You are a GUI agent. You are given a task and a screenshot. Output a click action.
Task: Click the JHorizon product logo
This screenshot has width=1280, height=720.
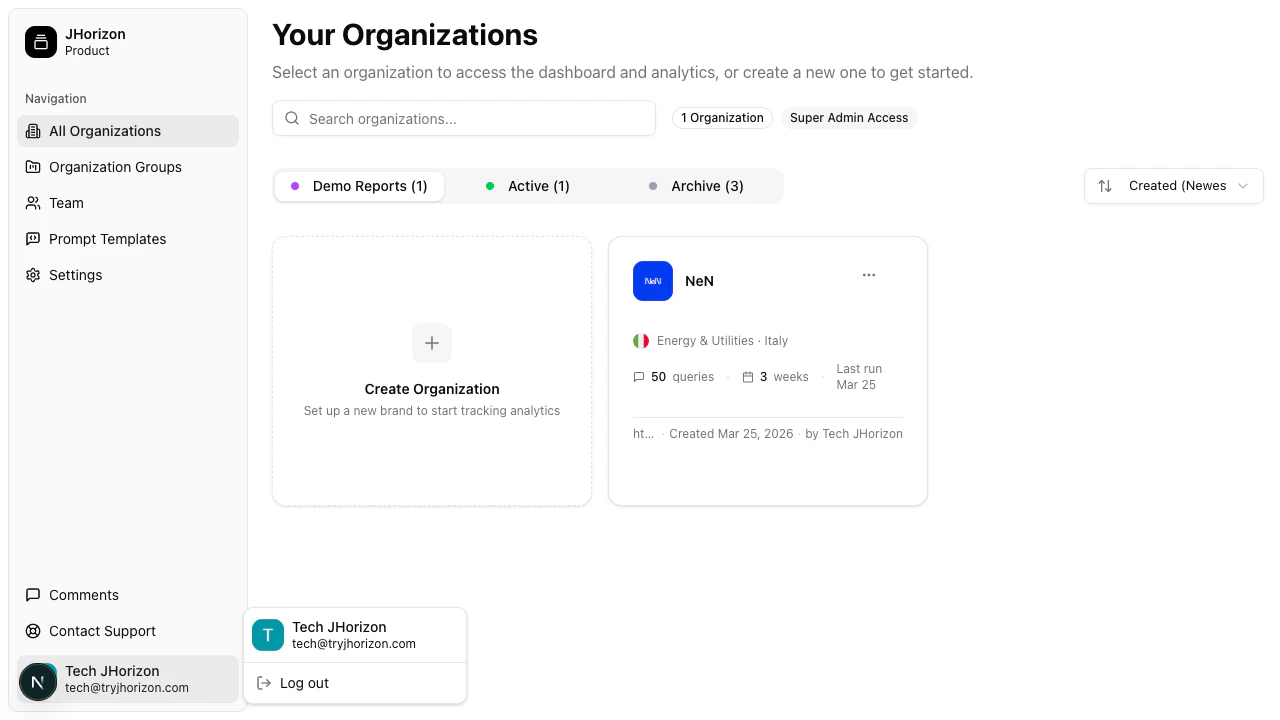(40, 42)
